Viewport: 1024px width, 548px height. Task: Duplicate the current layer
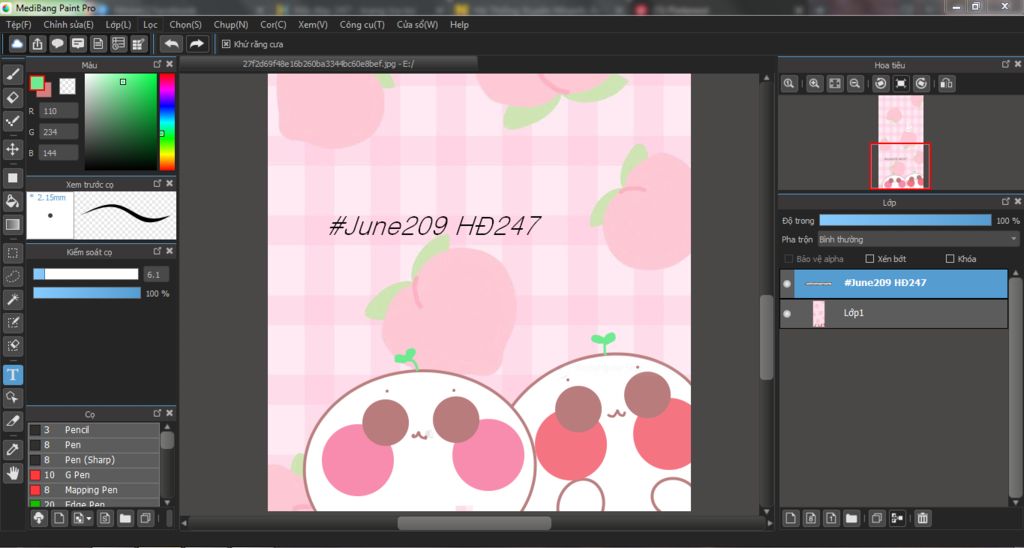[877, 519]
